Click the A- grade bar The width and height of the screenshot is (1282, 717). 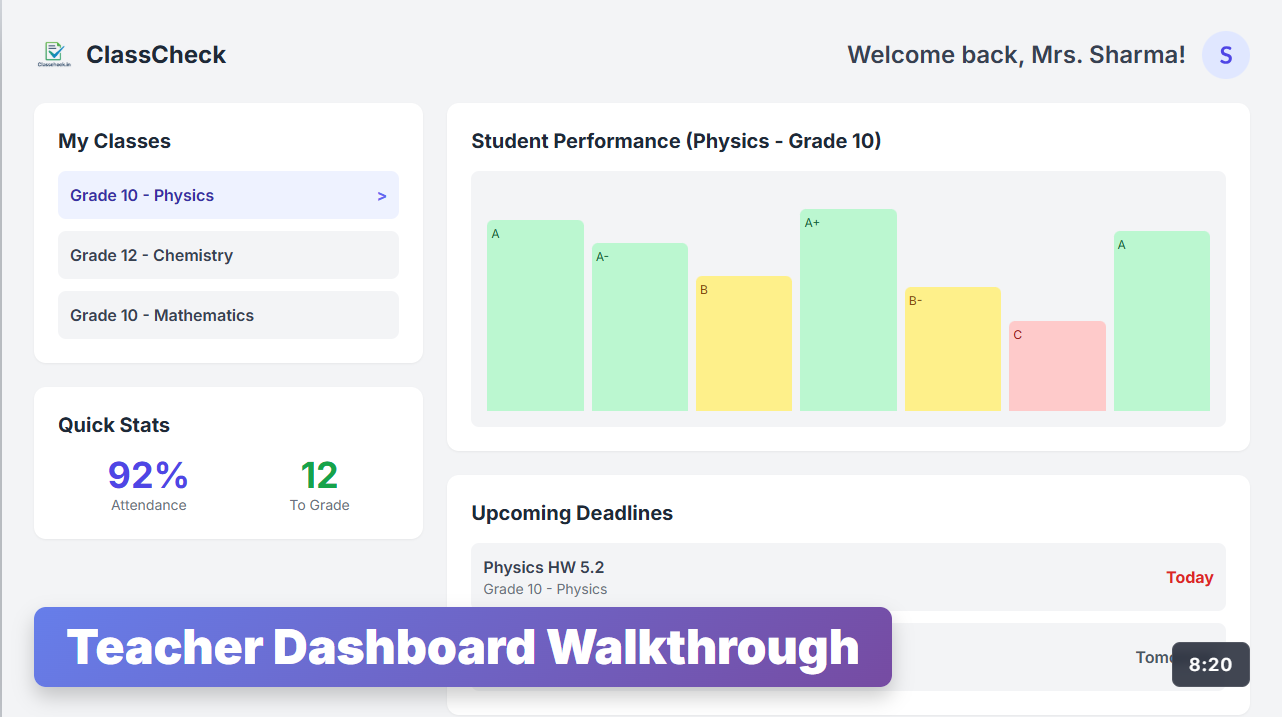tap(639, 327)
